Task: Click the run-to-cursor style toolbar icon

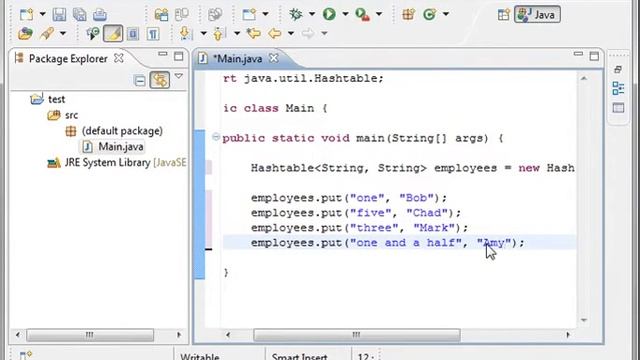Action: tap(93, 33)
